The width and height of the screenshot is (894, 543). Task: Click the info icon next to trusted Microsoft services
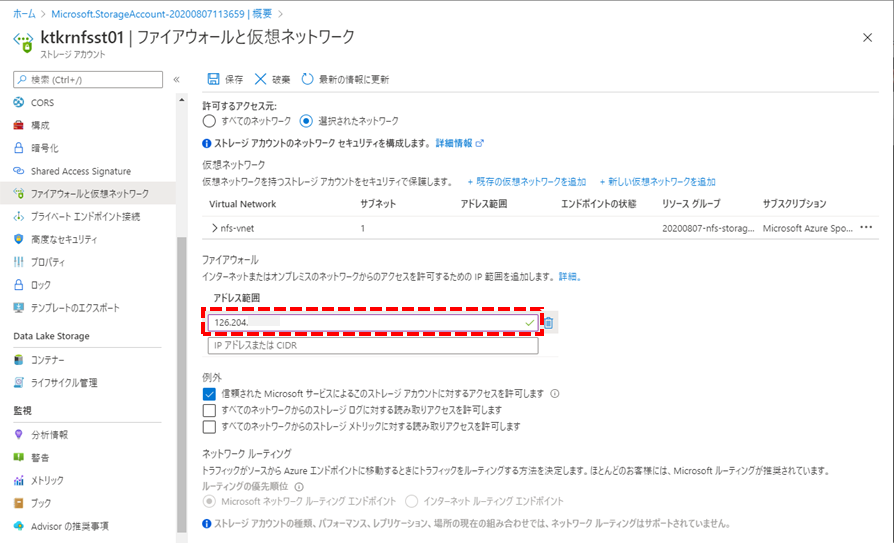(555, 394)
